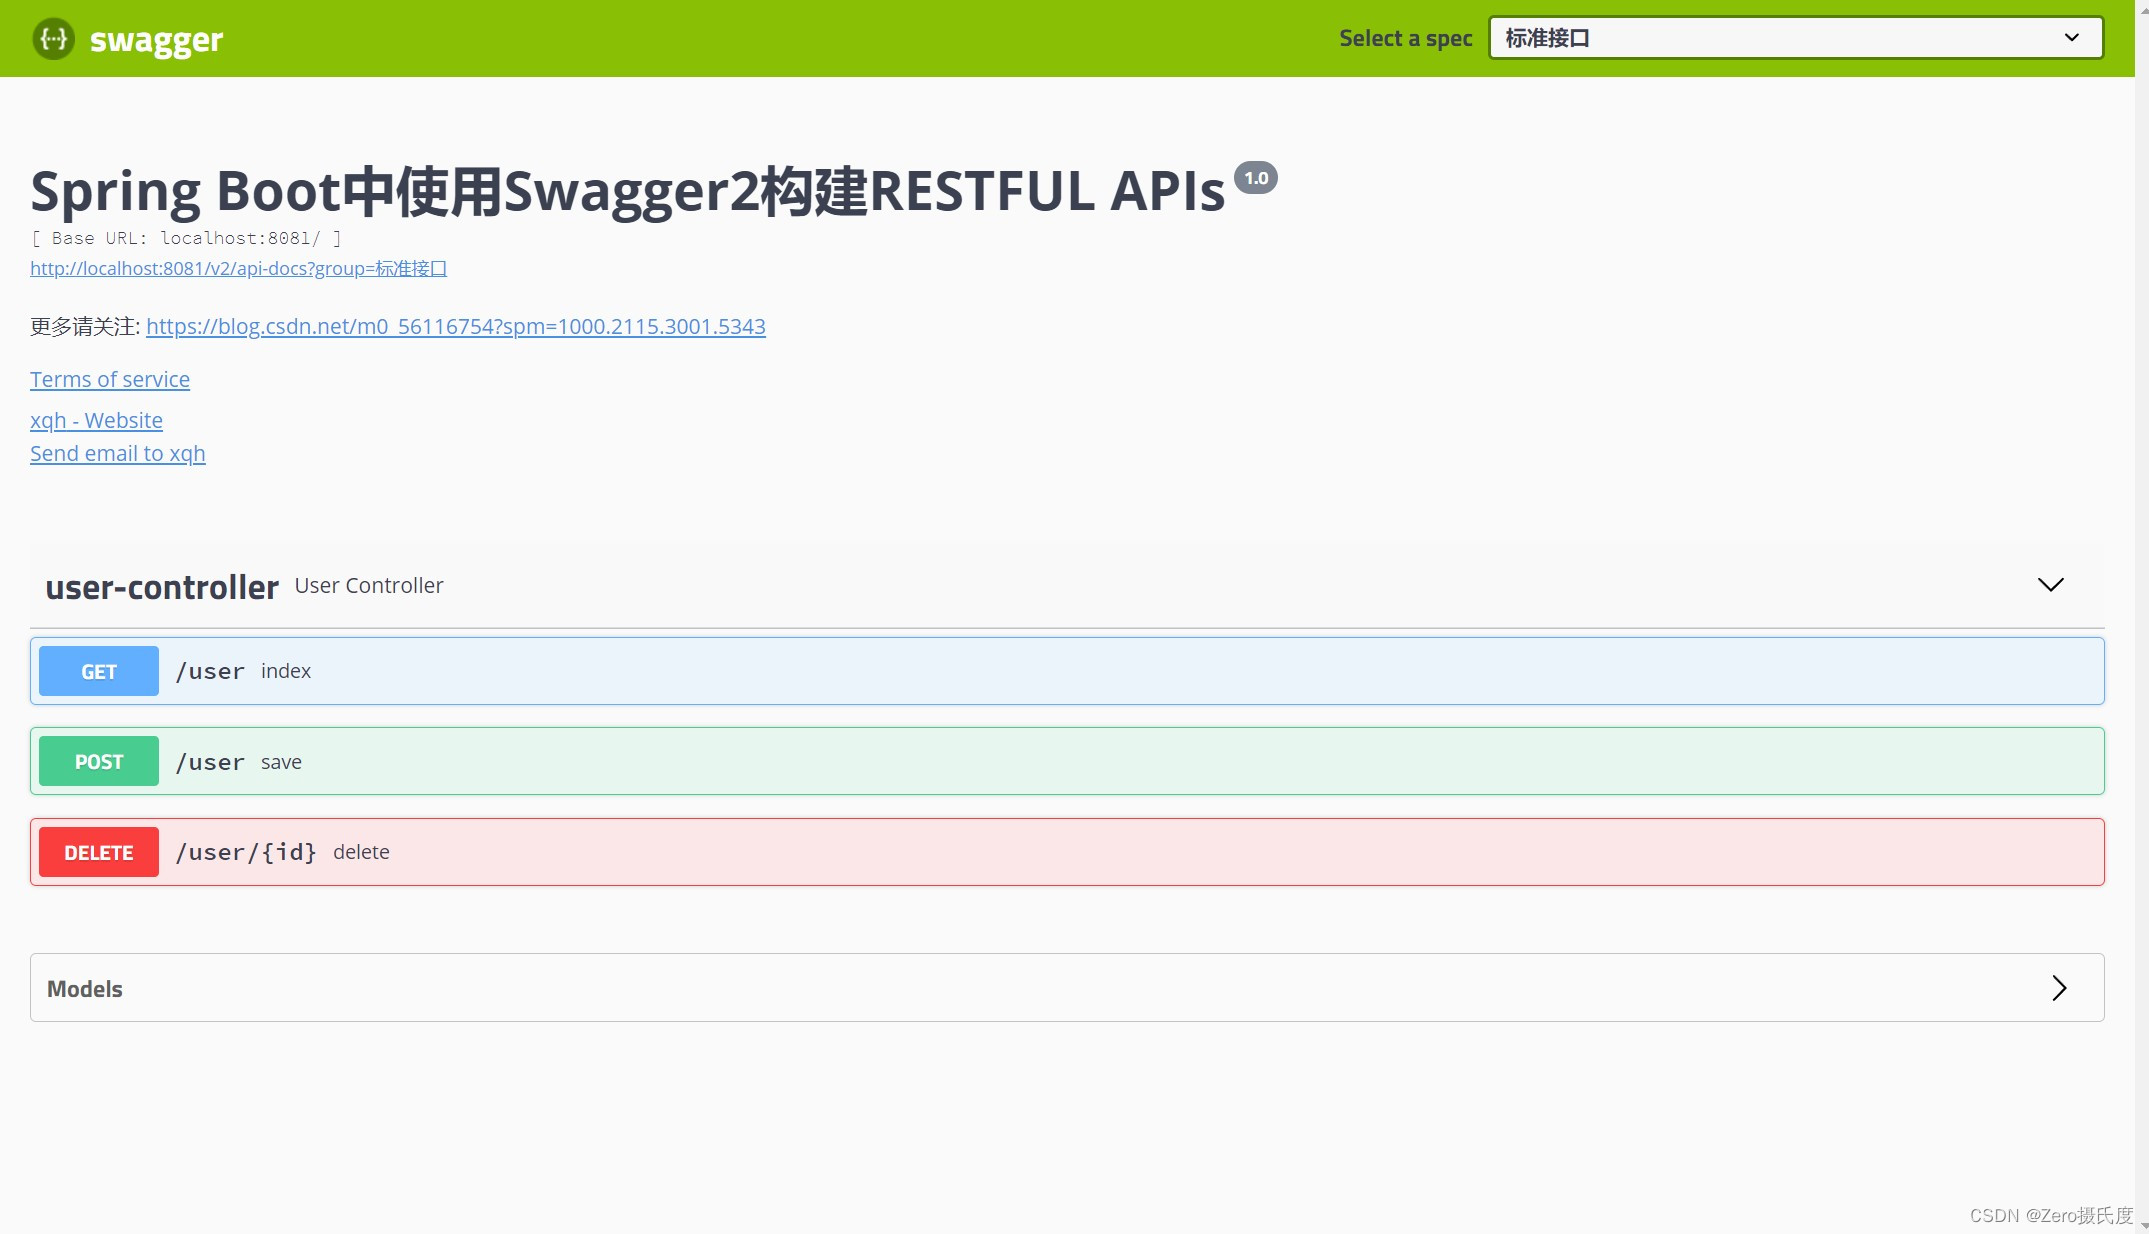
Task: Click the Swagger logo icon
Action: tap(53, 39)
